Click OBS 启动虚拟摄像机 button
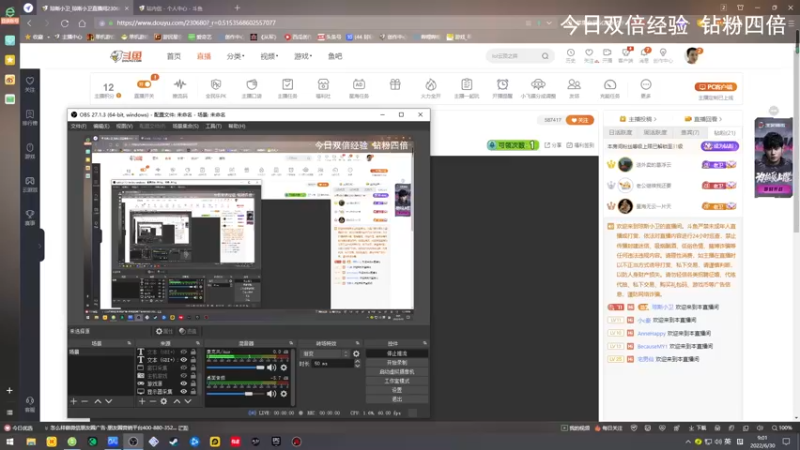Image resolution: width=800 pixels, height=450 pixels. coord(397,372)
